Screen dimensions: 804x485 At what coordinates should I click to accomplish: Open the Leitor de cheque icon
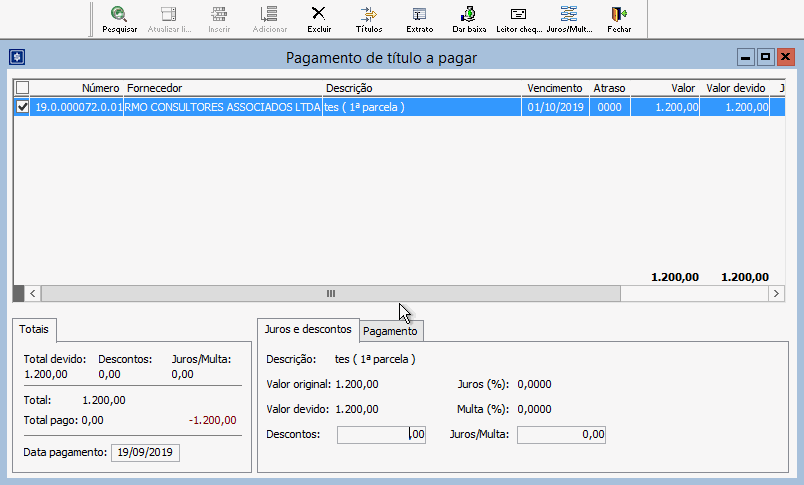pos(518,18)
